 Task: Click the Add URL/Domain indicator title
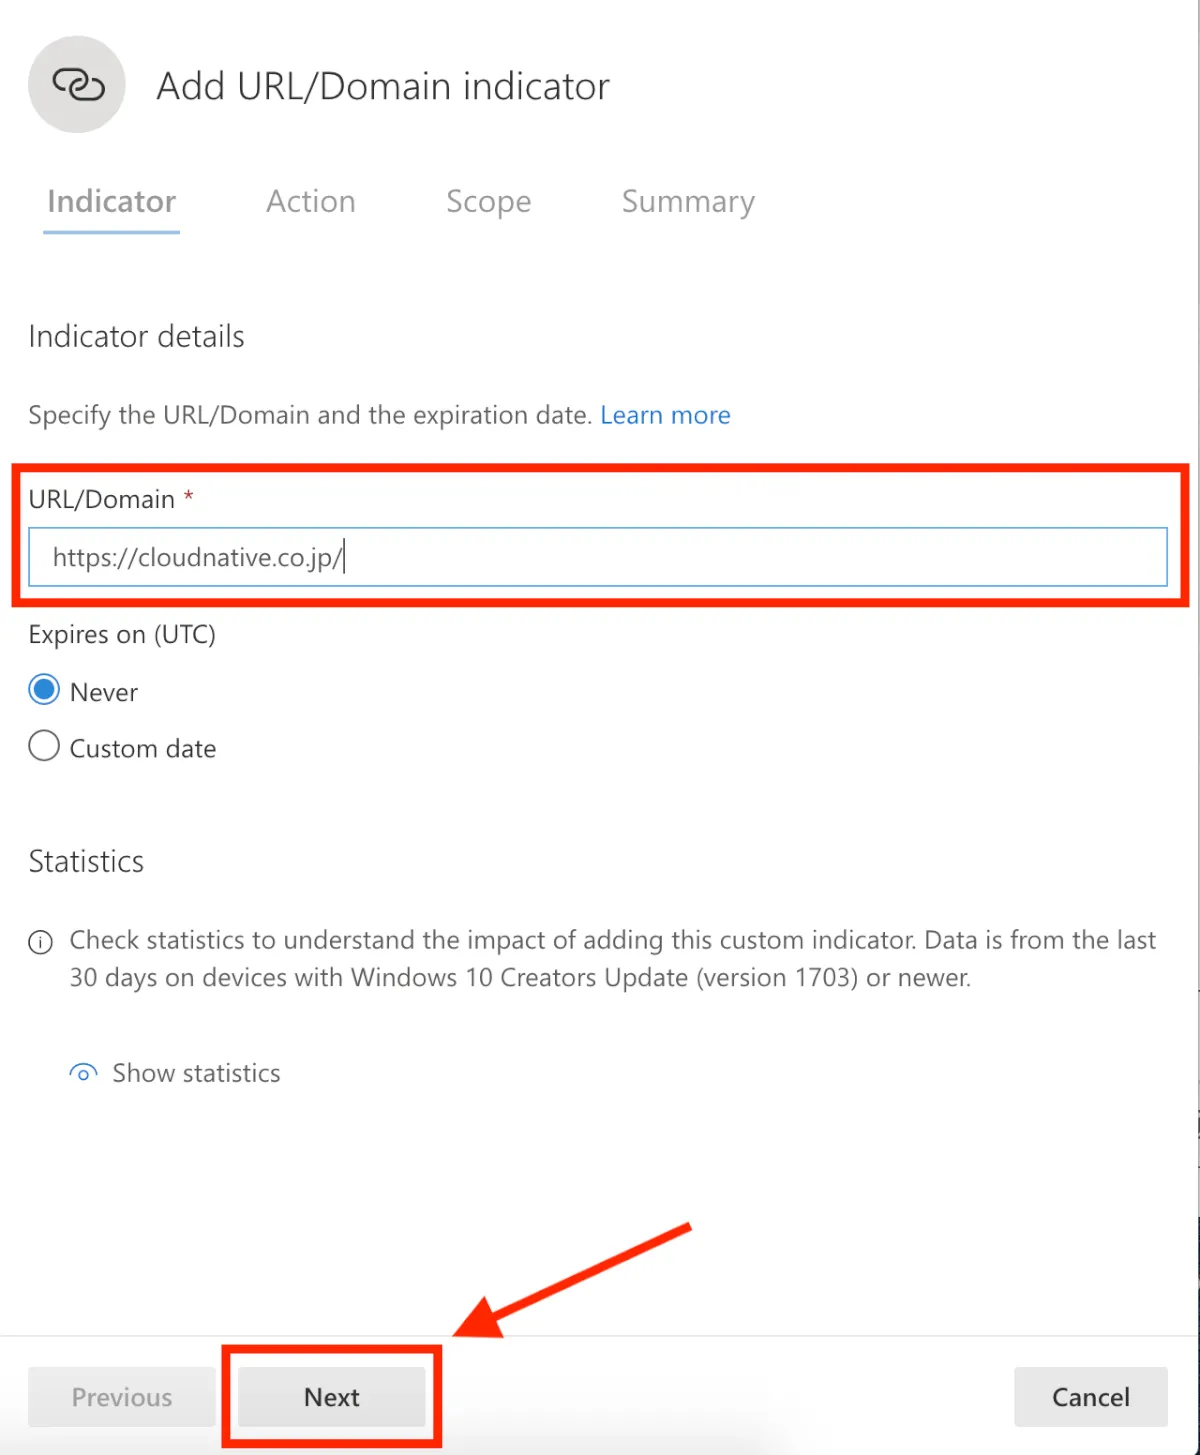tap(383, 87)
